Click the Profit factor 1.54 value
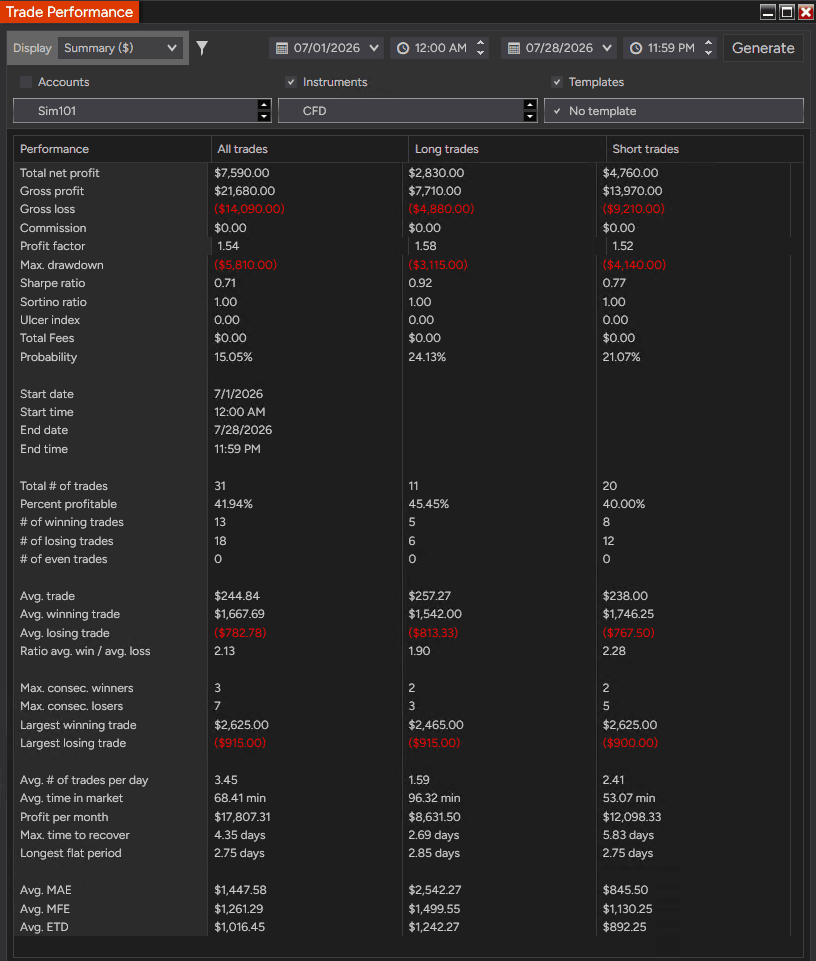The height and width of the screenshot is (961, 816). coord(228,246)
